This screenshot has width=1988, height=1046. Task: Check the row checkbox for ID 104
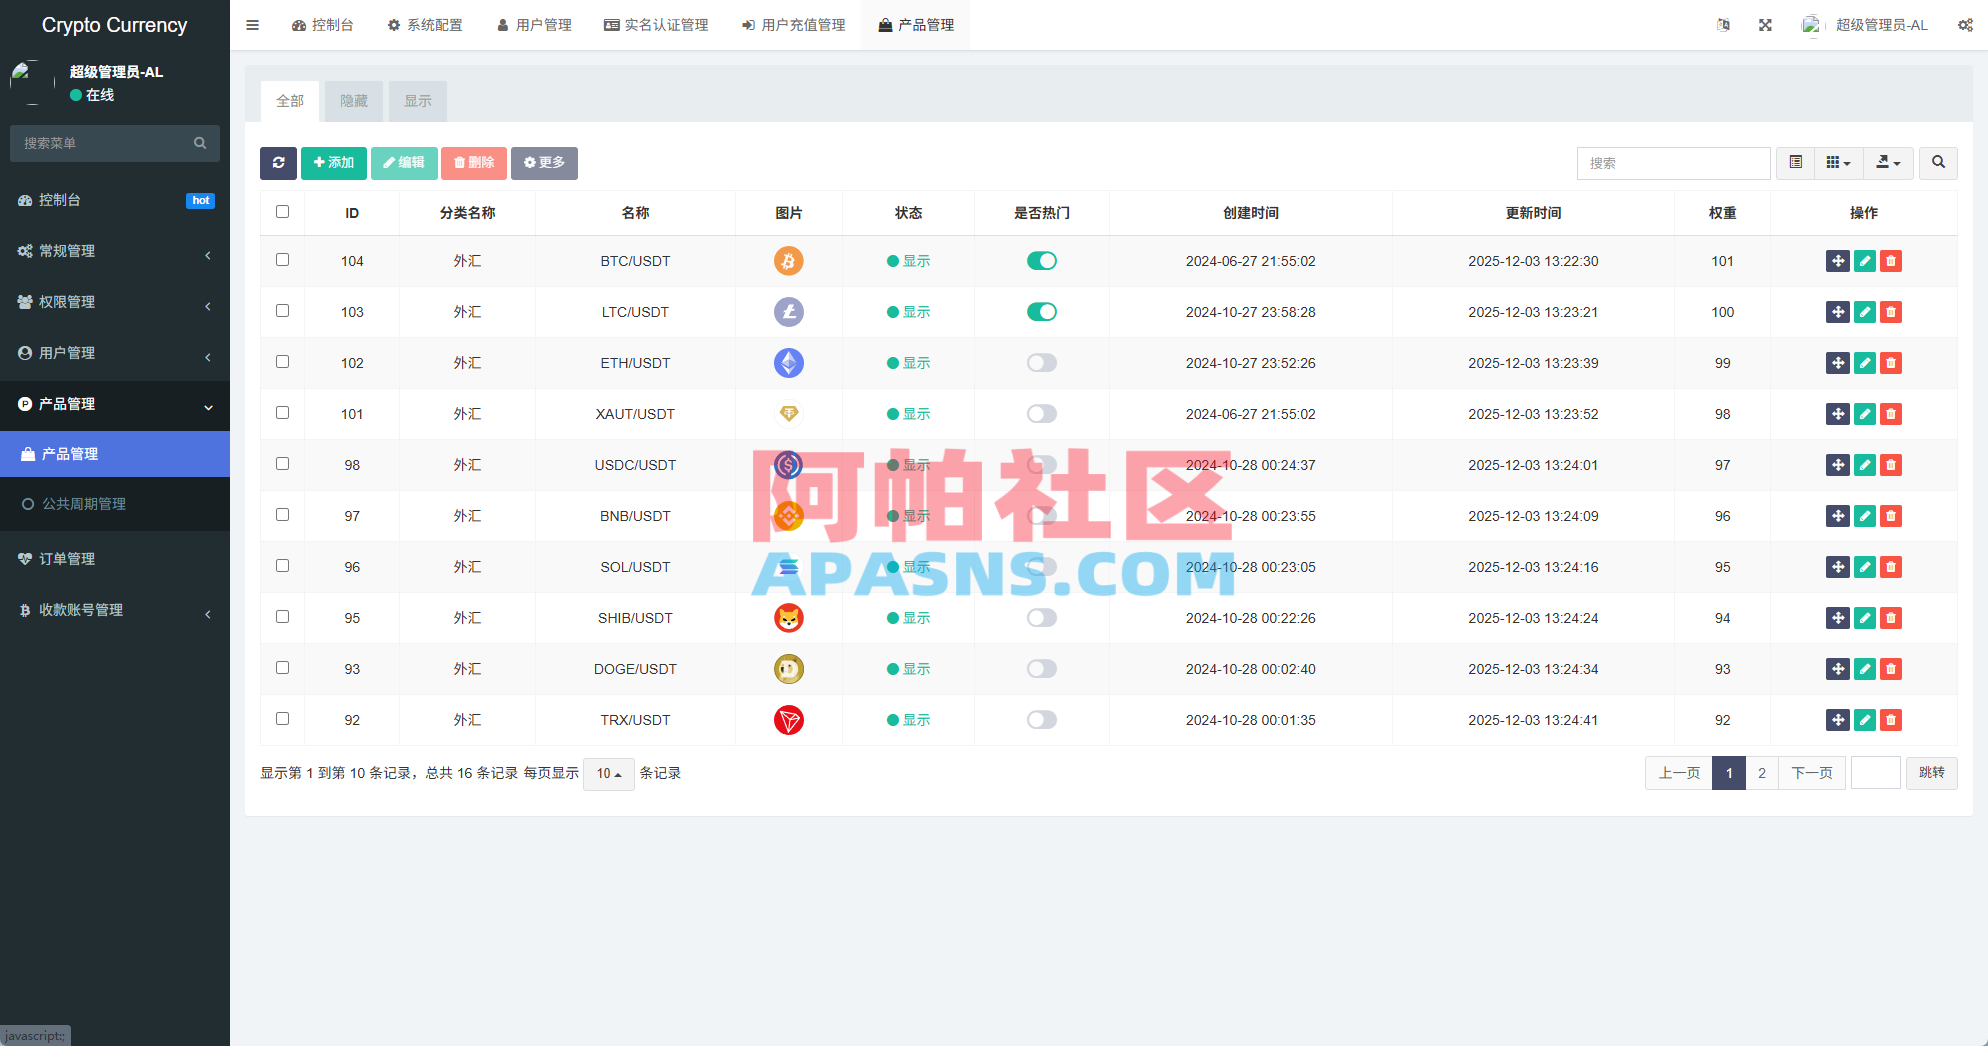282,260
